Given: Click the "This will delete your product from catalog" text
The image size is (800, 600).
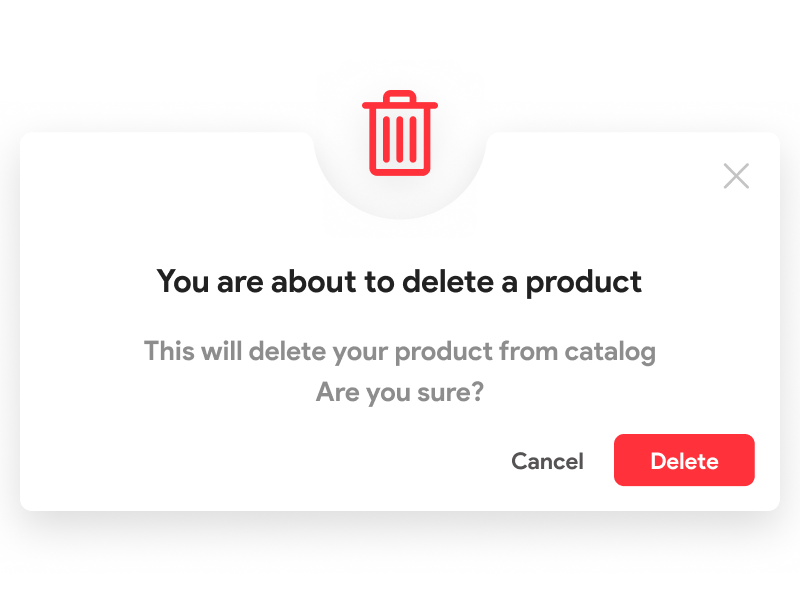Looking at the screenshot, I should pyautogui.click(x=399, y=352).
